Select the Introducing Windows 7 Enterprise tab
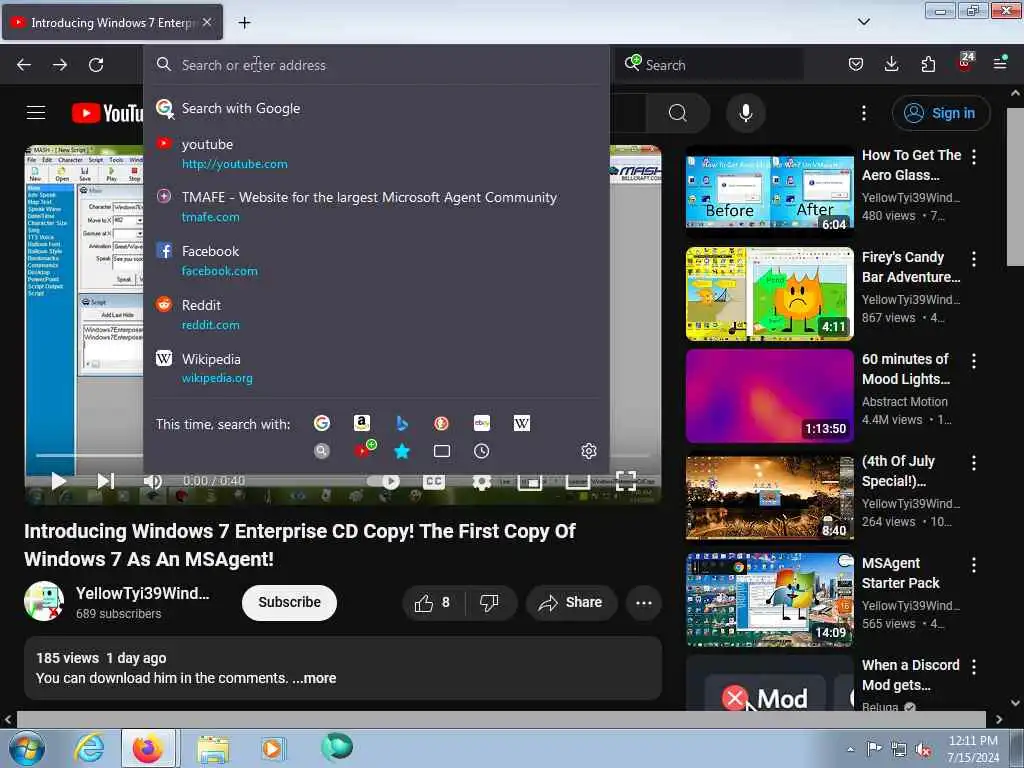 point(112,22)
